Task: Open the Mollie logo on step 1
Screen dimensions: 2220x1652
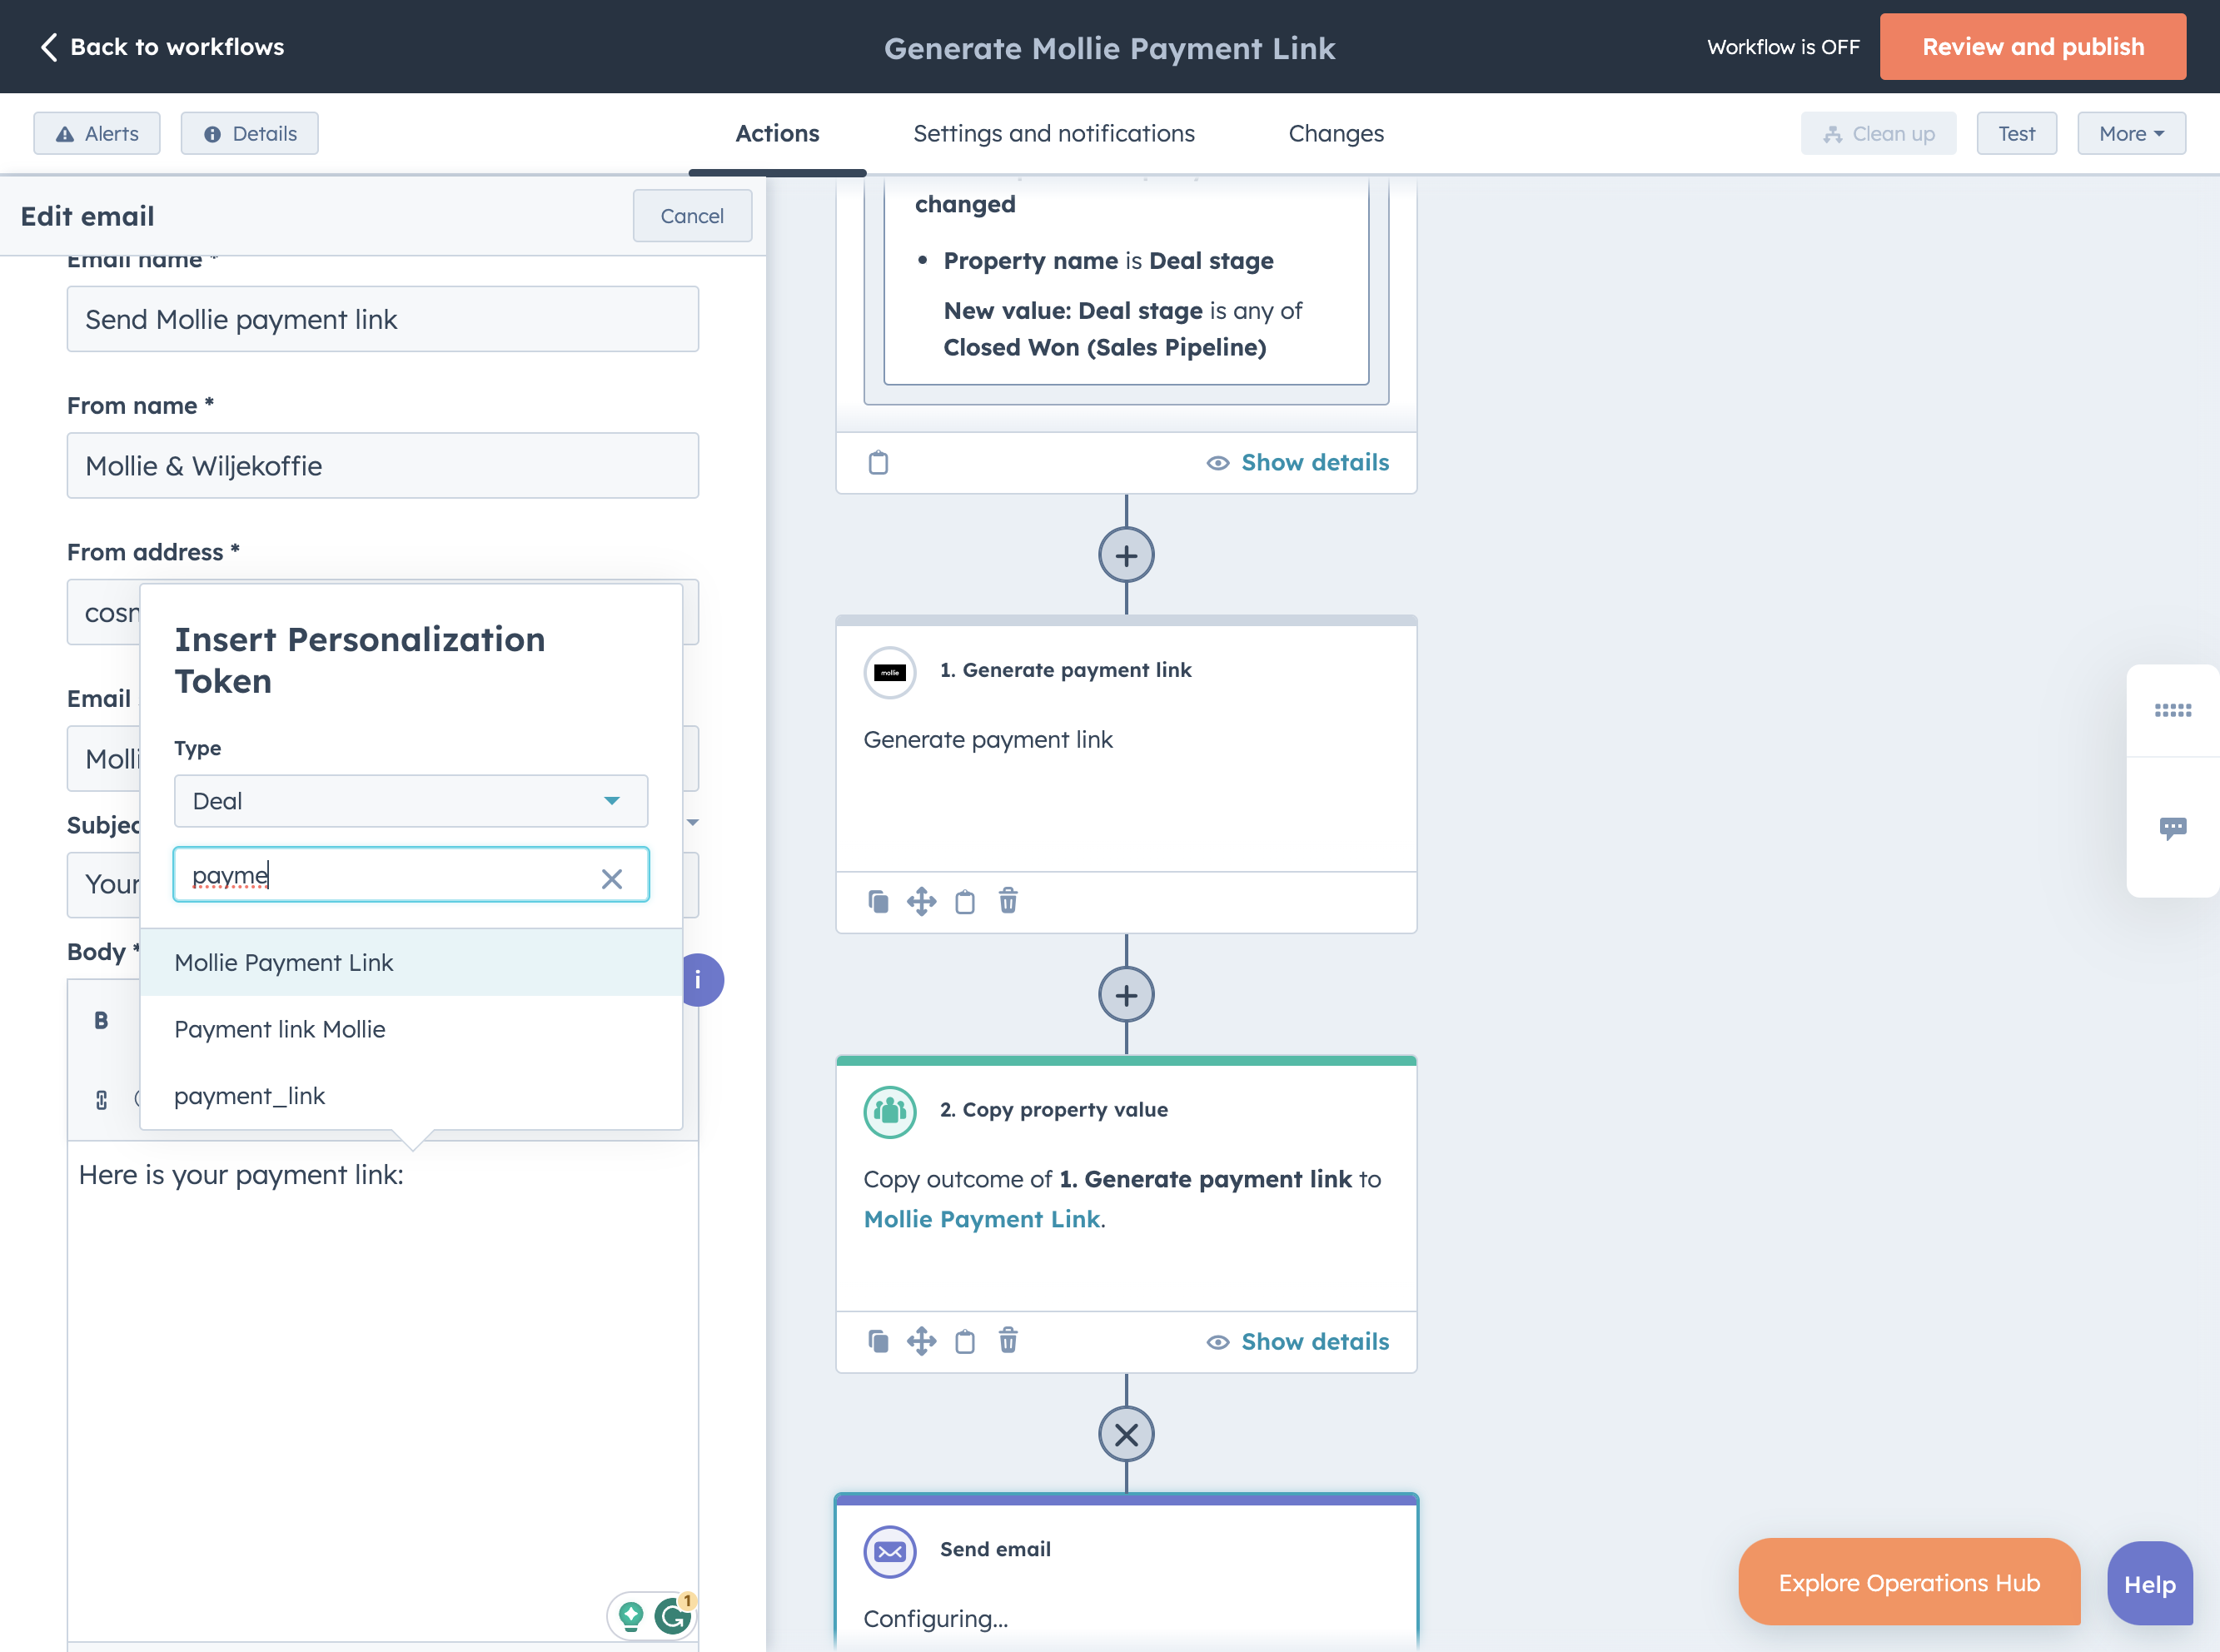Action: click(890, 672)
